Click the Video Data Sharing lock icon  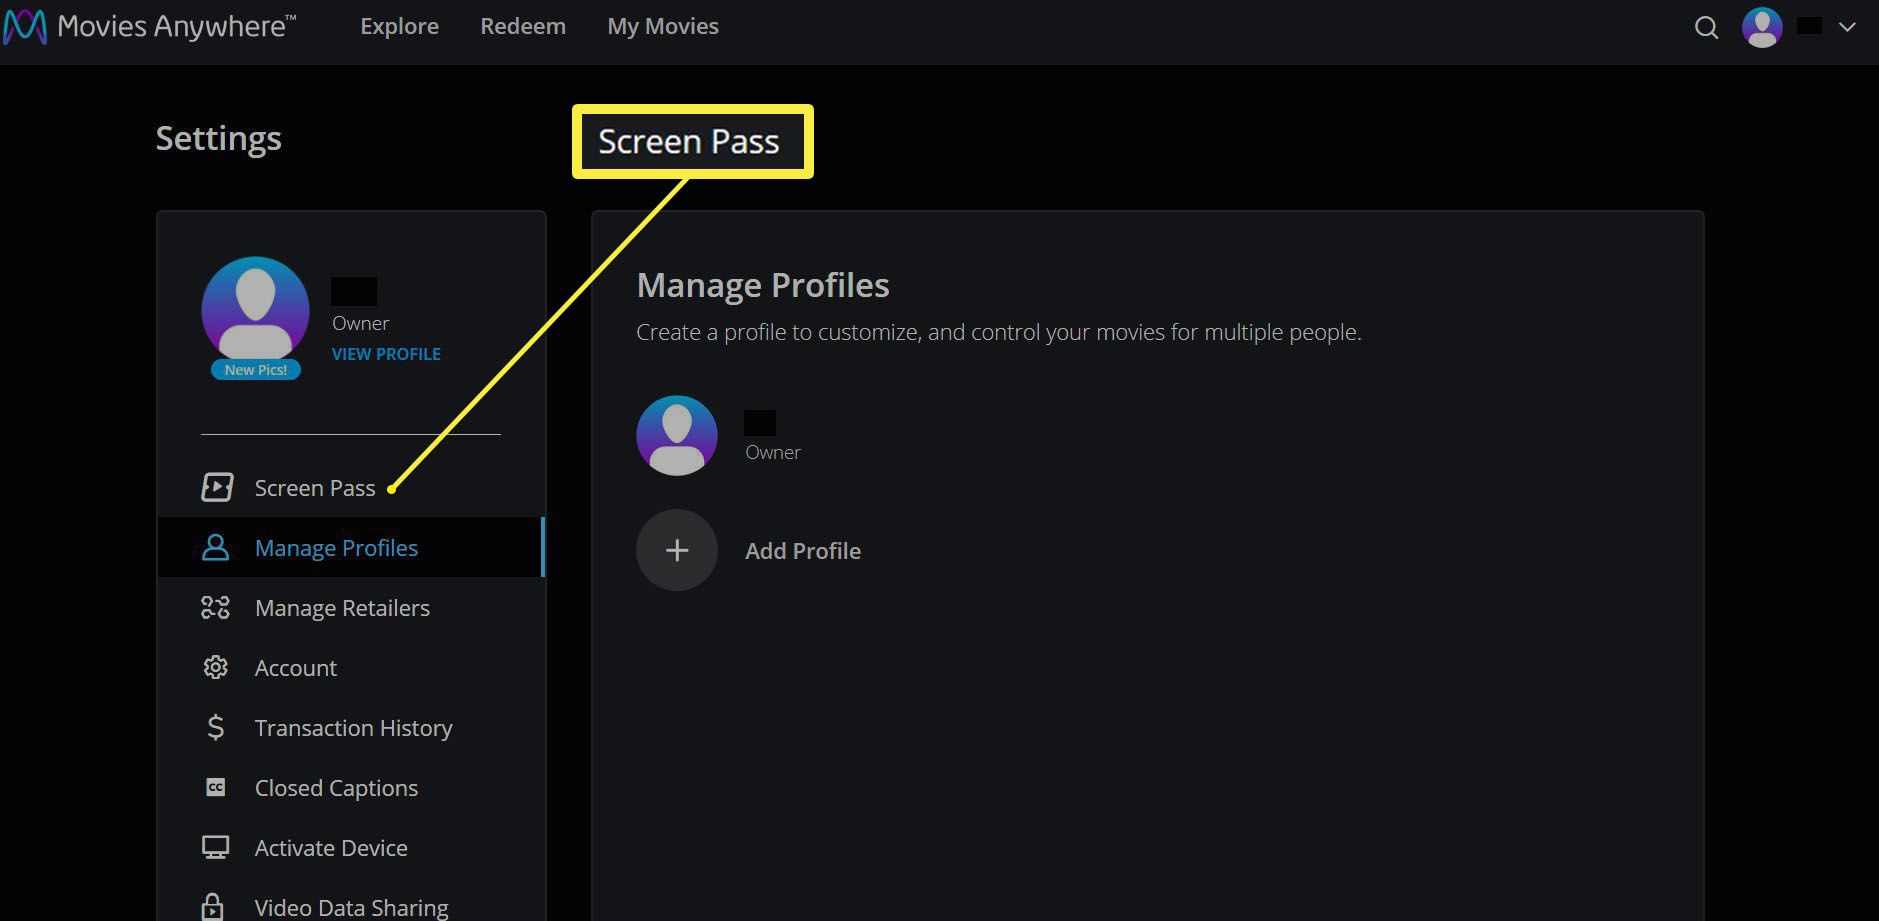[x=212, y=906]
